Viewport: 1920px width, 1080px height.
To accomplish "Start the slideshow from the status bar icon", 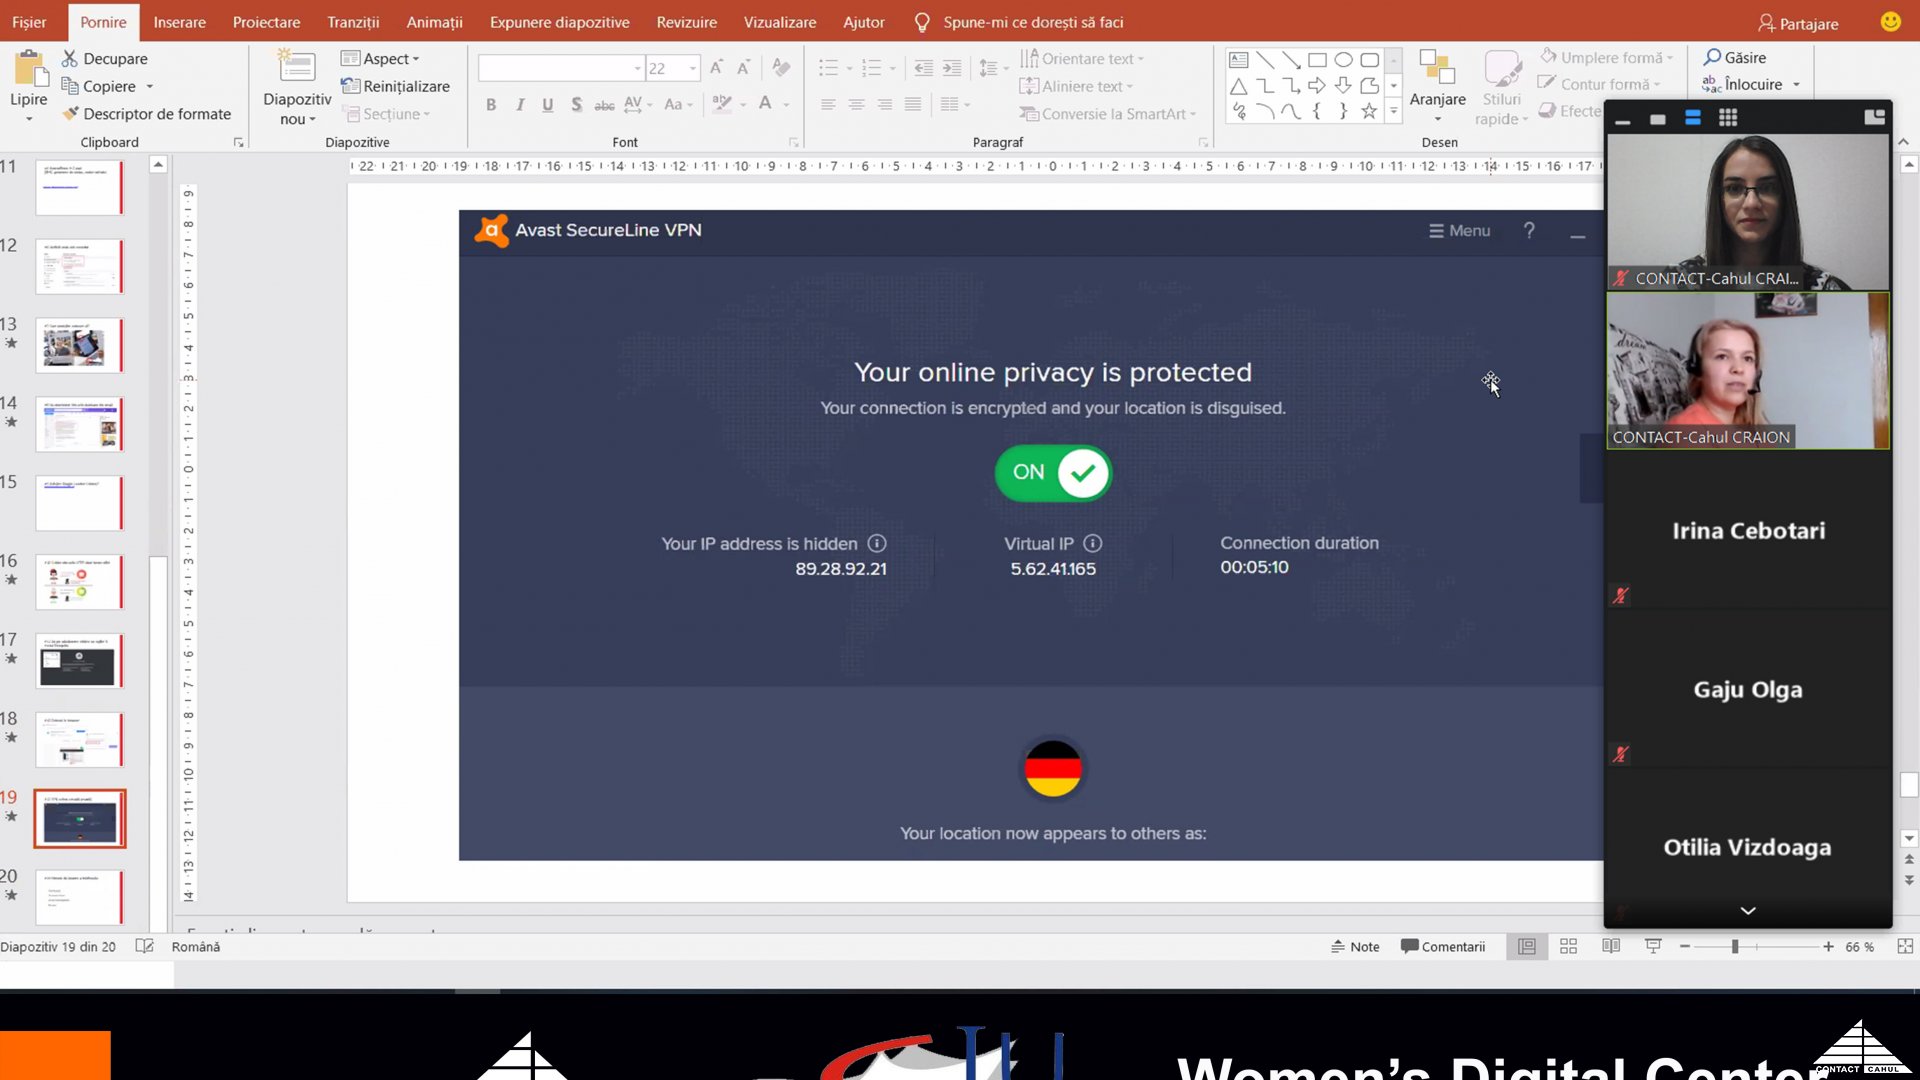I will 1653,946.
